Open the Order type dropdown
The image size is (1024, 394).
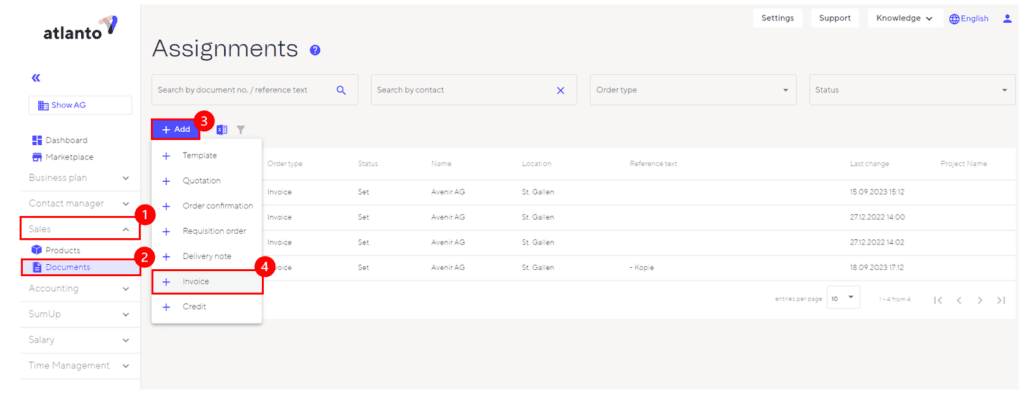coord(693,90)
